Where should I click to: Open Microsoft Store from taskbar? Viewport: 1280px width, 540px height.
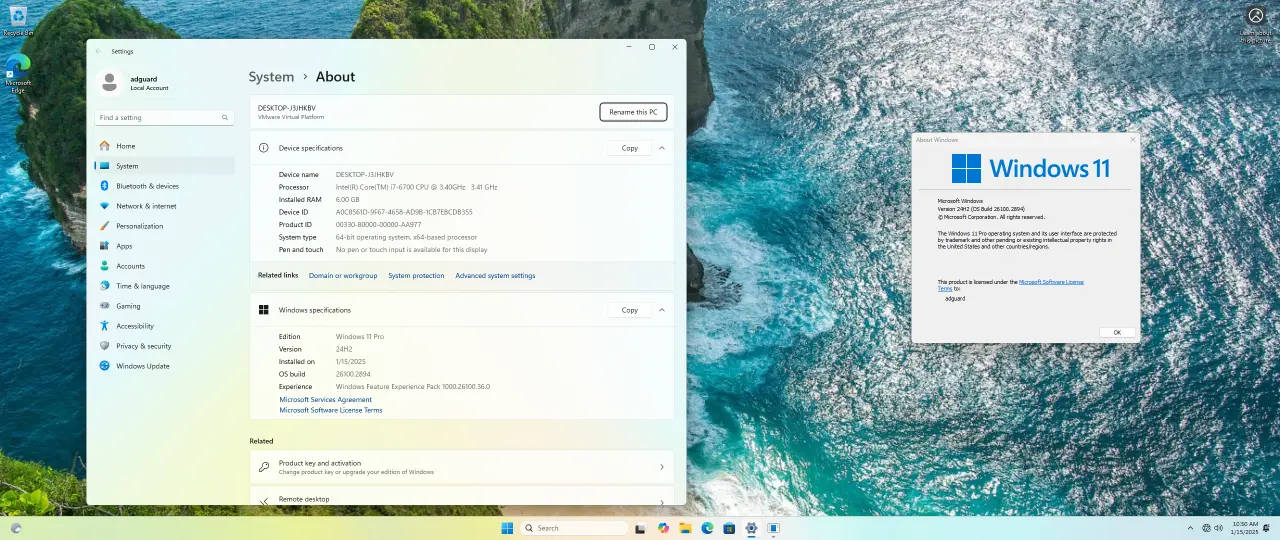(729, 528)
